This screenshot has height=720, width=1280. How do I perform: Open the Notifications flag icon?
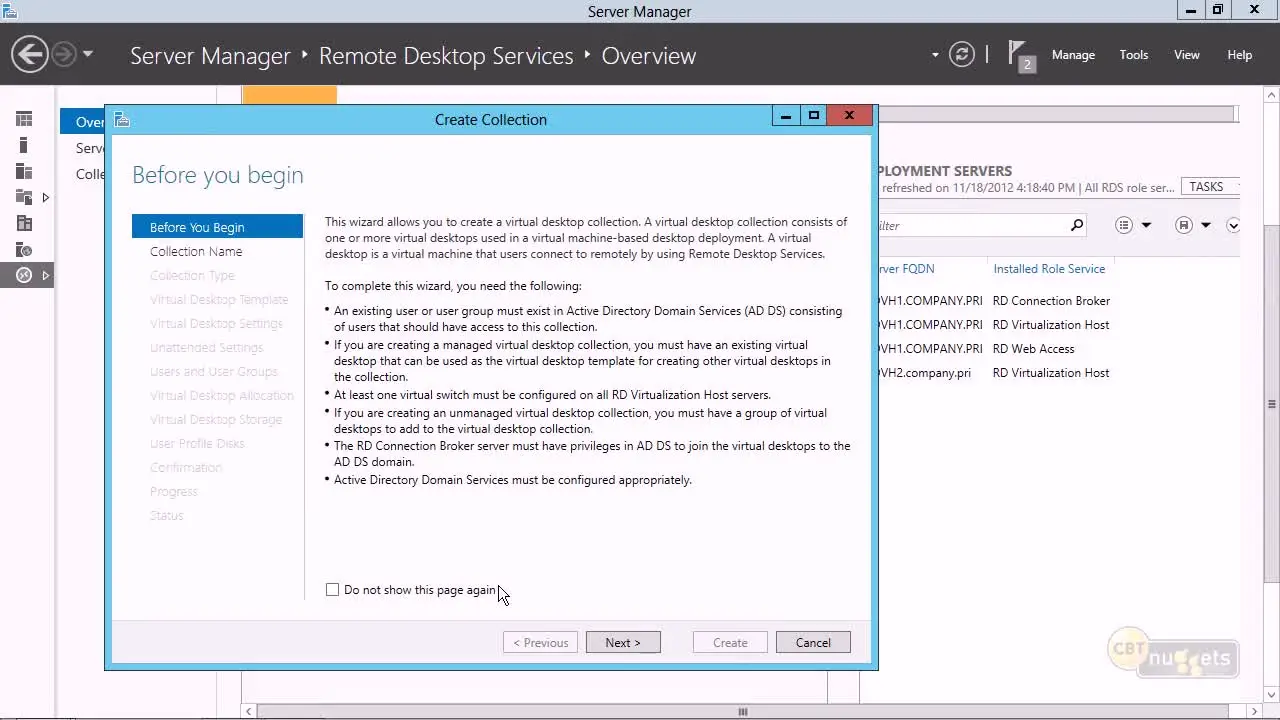[x=1020, y=55]
